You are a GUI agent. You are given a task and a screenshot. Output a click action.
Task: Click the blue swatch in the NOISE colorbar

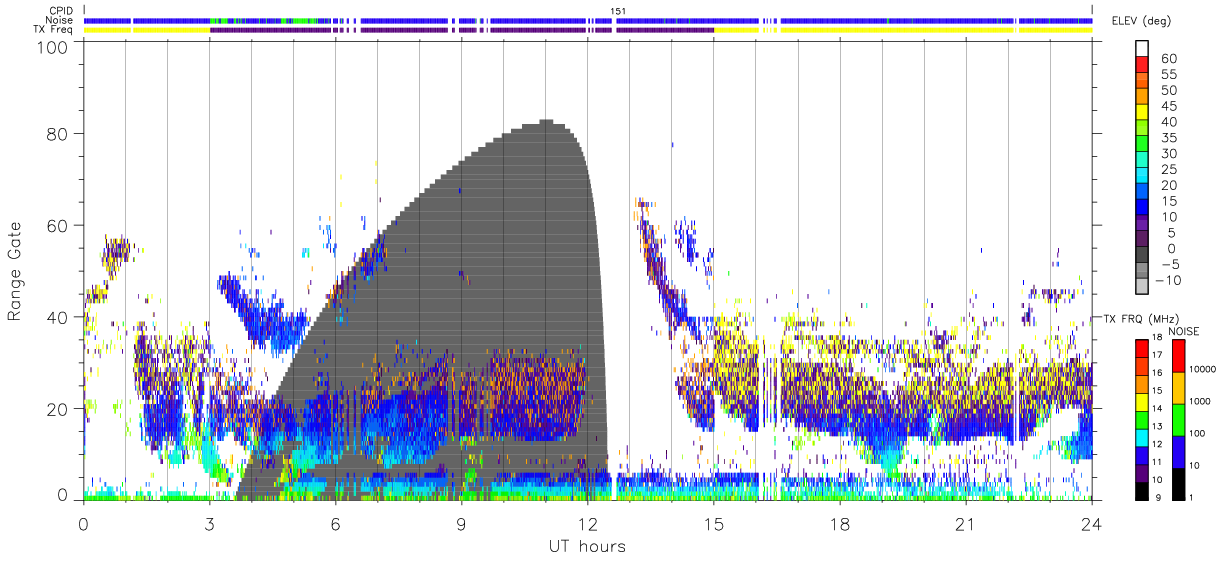click(1178, 451)
